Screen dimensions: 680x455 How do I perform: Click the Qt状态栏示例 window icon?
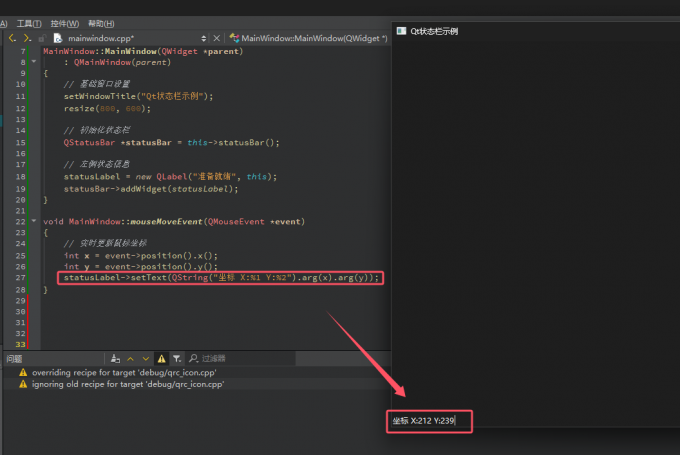pyautogui.click(x=402, y=31)
